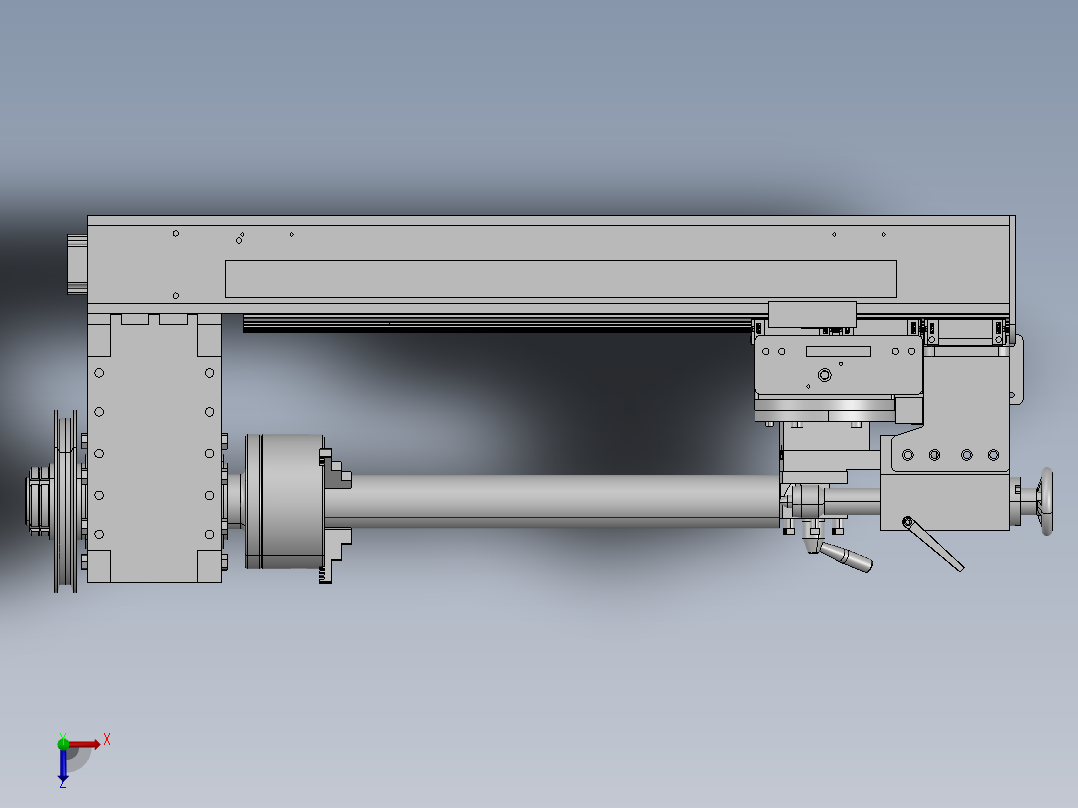This screenshot has width=1078, height=808.
Task: Select the carriage plate with the slot
Action: pyautogui.click(x=839, y=365)
